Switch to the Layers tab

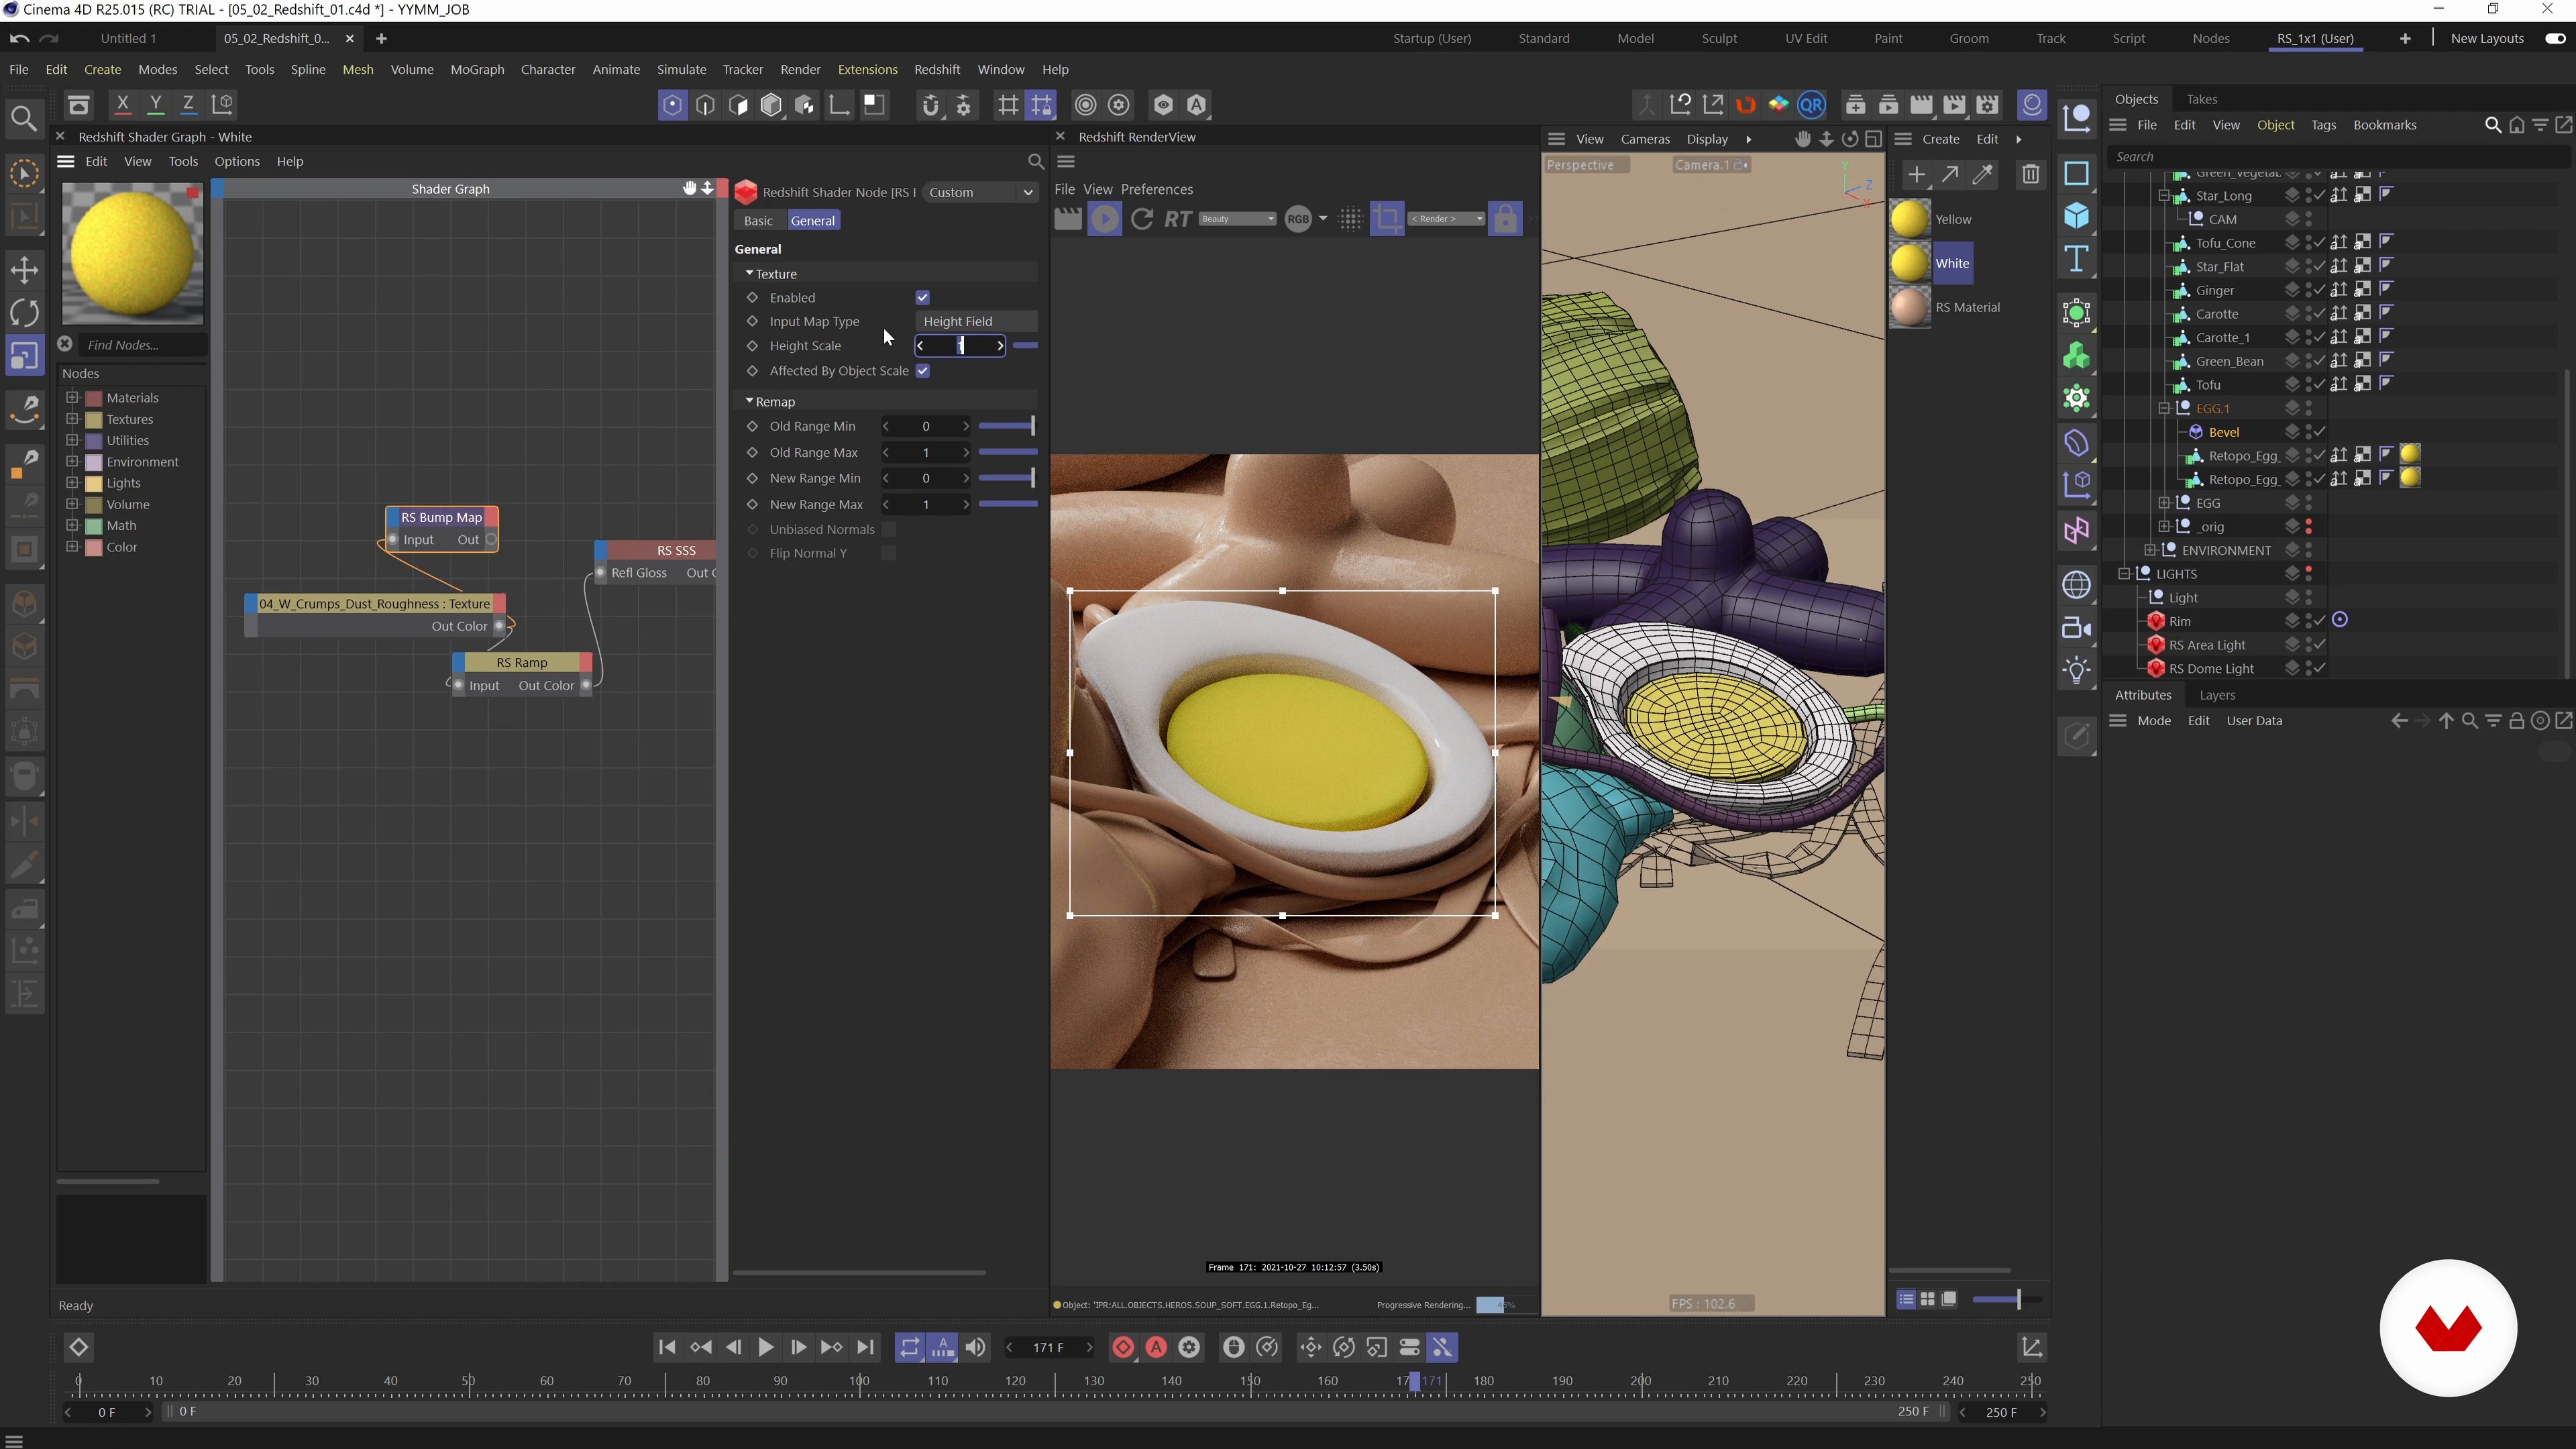pyautogui.click(x=2217, y=695)
